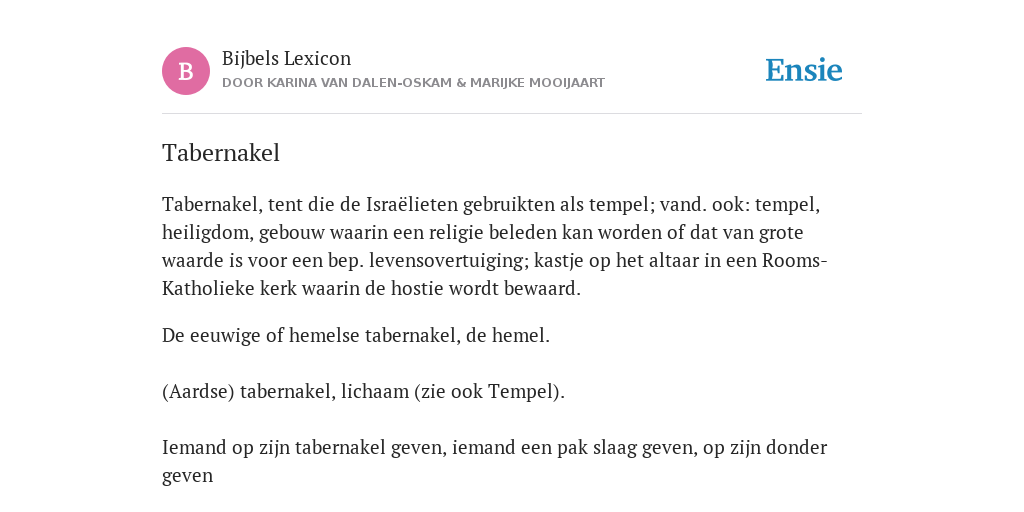This screenshot has width=1024, height=512.
Task: Click the trailing word 'geven' on last line
Action: 187,476
